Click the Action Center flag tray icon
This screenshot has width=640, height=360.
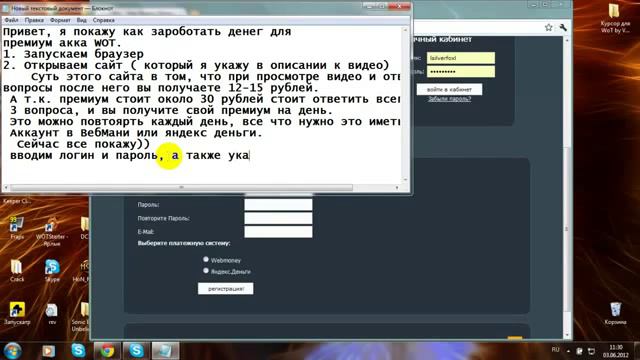pos(579,351)
